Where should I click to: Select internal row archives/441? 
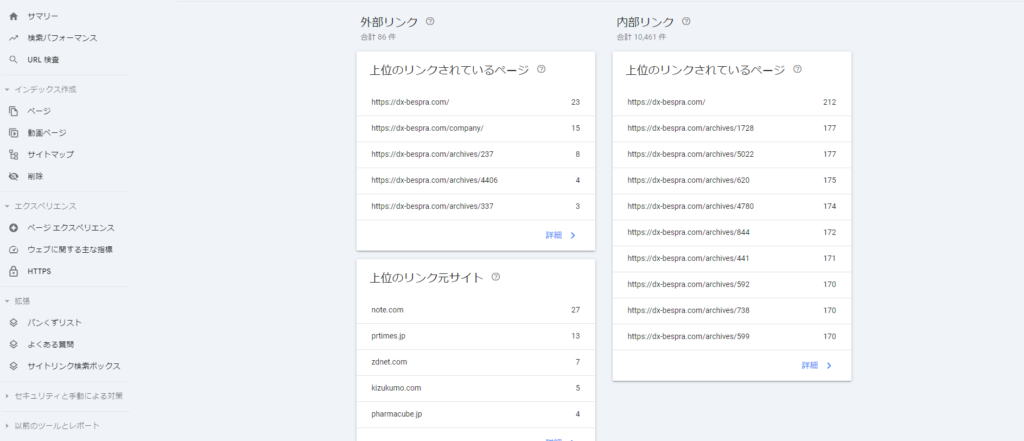pyautogui.click(x=731, y=259)
